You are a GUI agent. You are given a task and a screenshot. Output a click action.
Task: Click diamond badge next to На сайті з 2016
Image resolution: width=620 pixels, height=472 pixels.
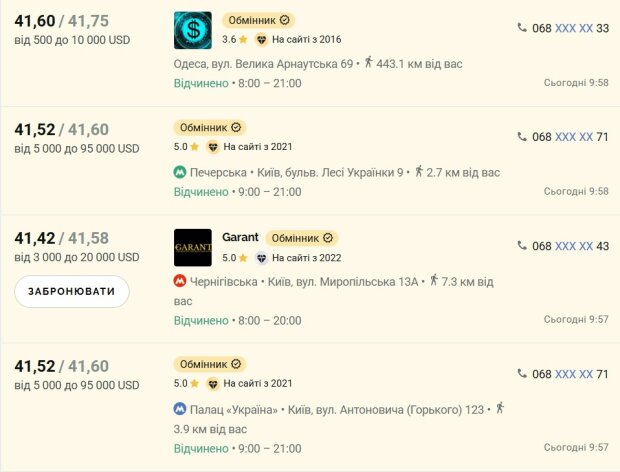click(x=261, y=40)
